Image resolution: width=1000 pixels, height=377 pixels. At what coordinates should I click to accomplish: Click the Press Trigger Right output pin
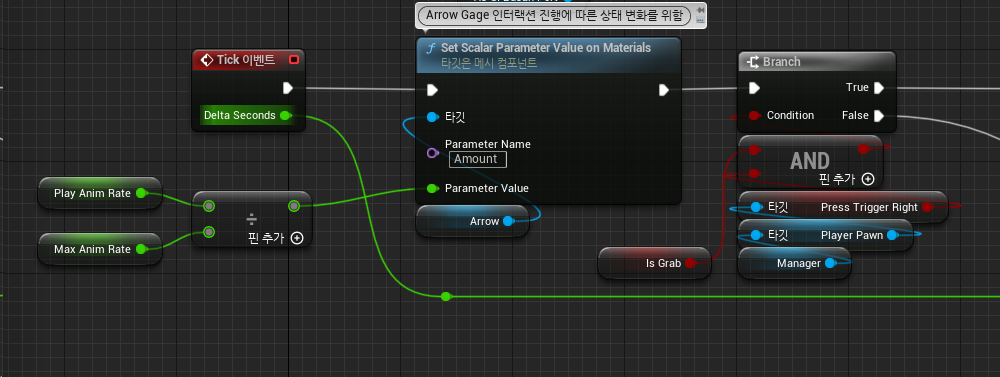pyautogui.click(x=927, y=207)
